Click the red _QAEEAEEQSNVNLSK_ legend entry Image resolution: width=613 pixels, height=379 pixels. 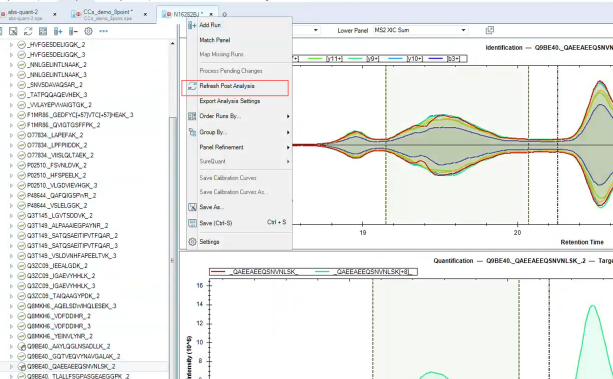point(255,272)
